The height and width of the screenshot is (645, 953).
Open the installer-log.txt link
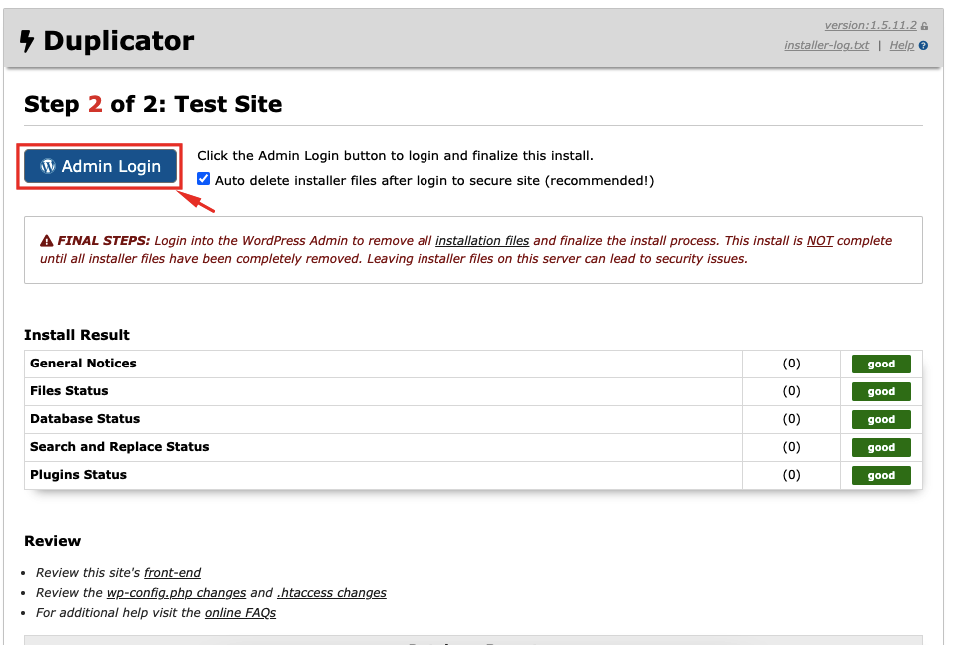point(827,46)
